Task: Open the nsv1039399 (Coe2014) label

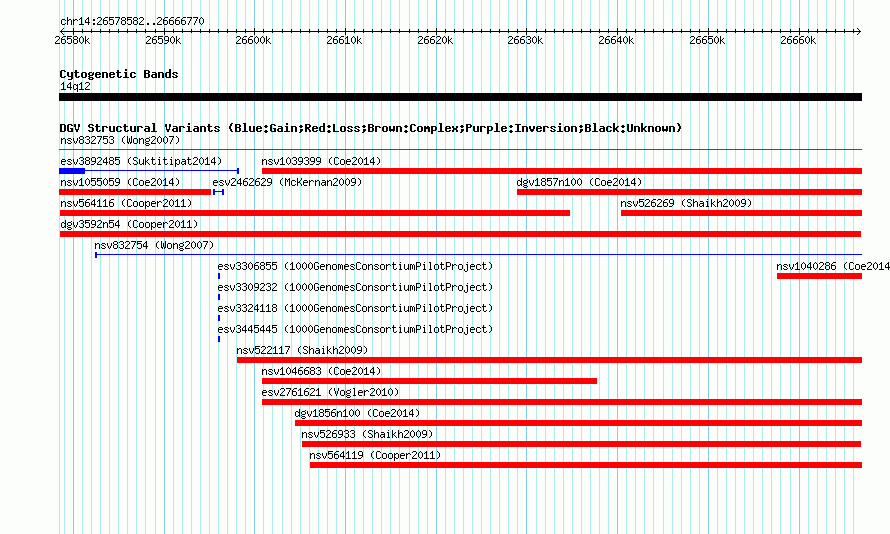Action: [x=321, y=161]
